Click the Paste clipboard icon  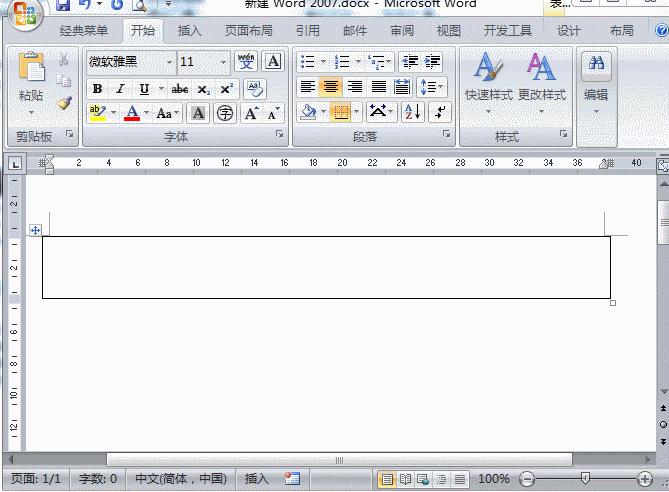tap(31, 69)
